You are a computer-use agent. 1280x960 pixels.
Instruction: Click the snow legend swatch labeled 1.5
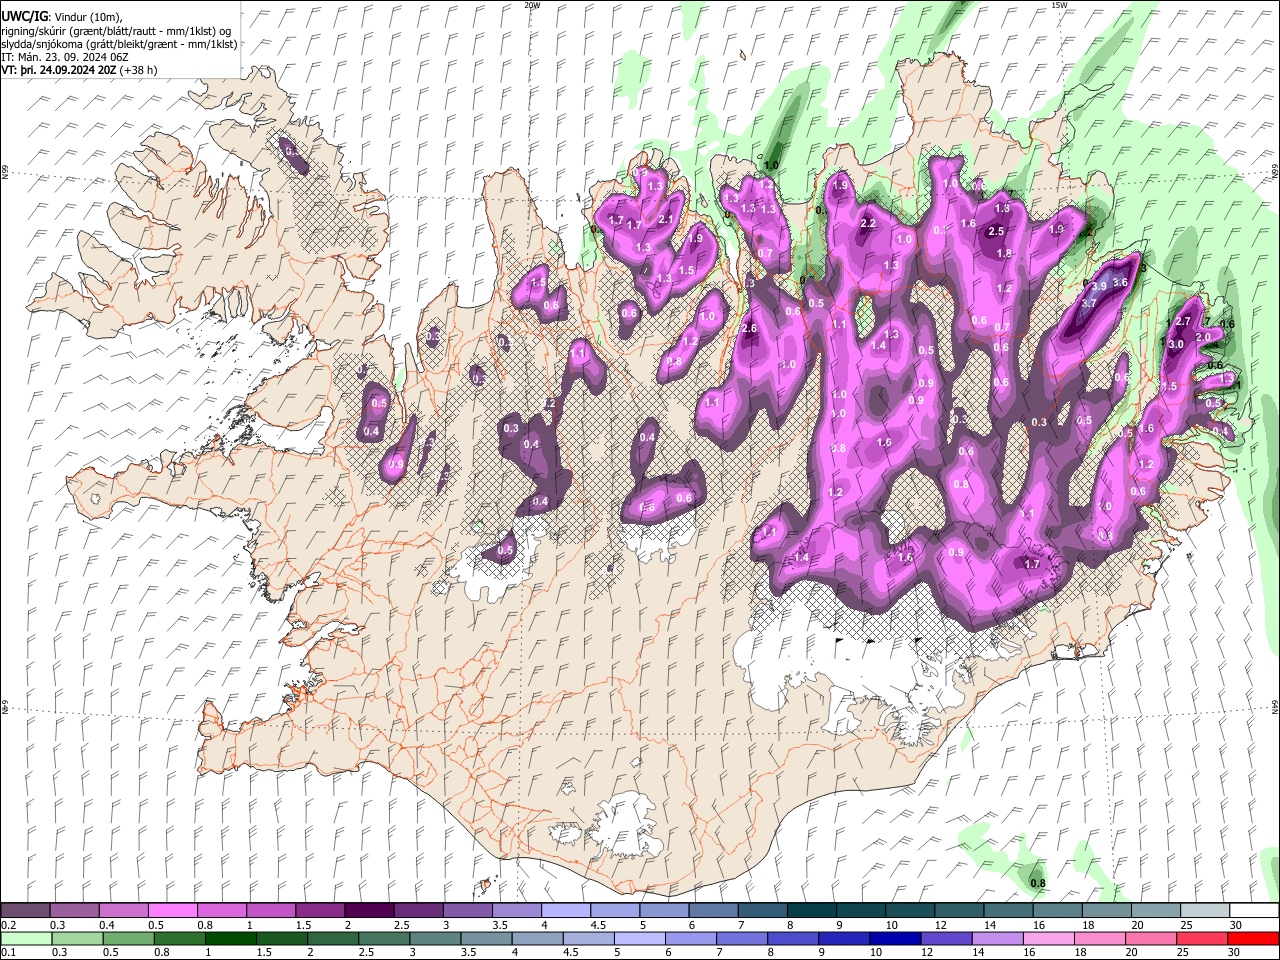(x=319, y=910)
